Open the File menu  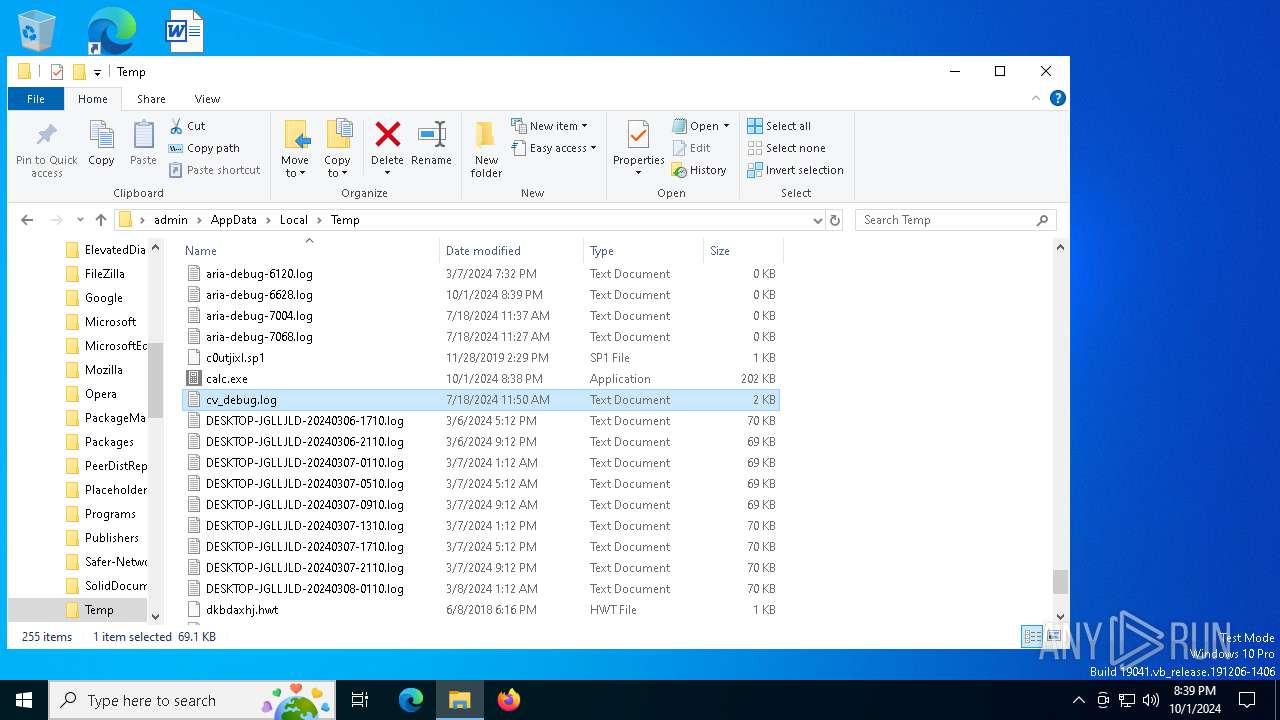pos(36,99)
